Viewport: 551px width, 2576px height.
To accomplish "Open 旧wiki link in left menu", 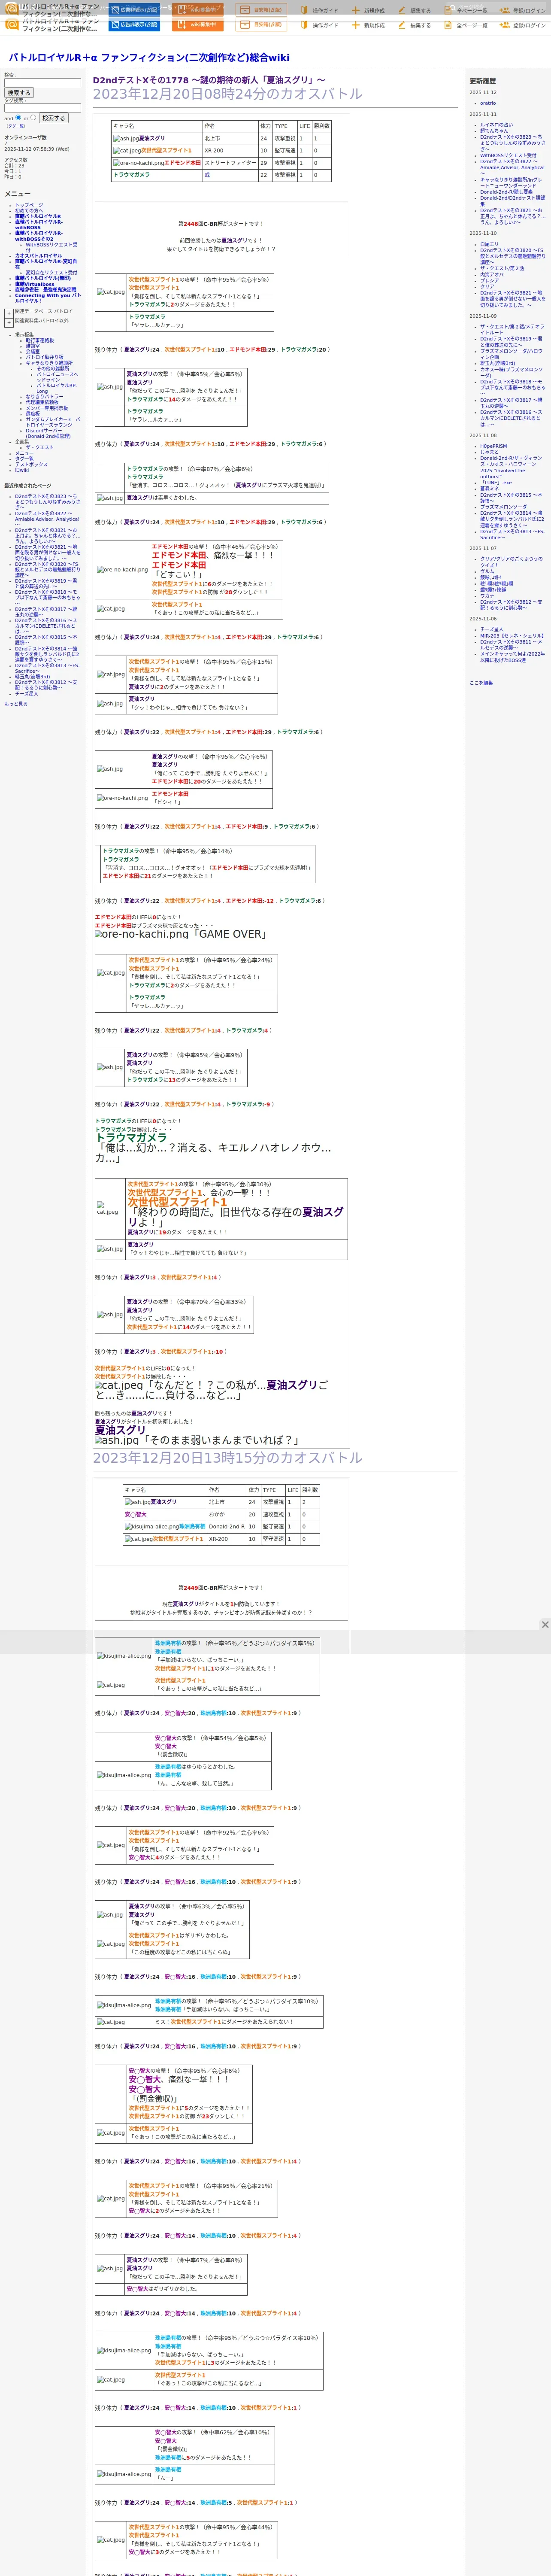I will 22,470.
